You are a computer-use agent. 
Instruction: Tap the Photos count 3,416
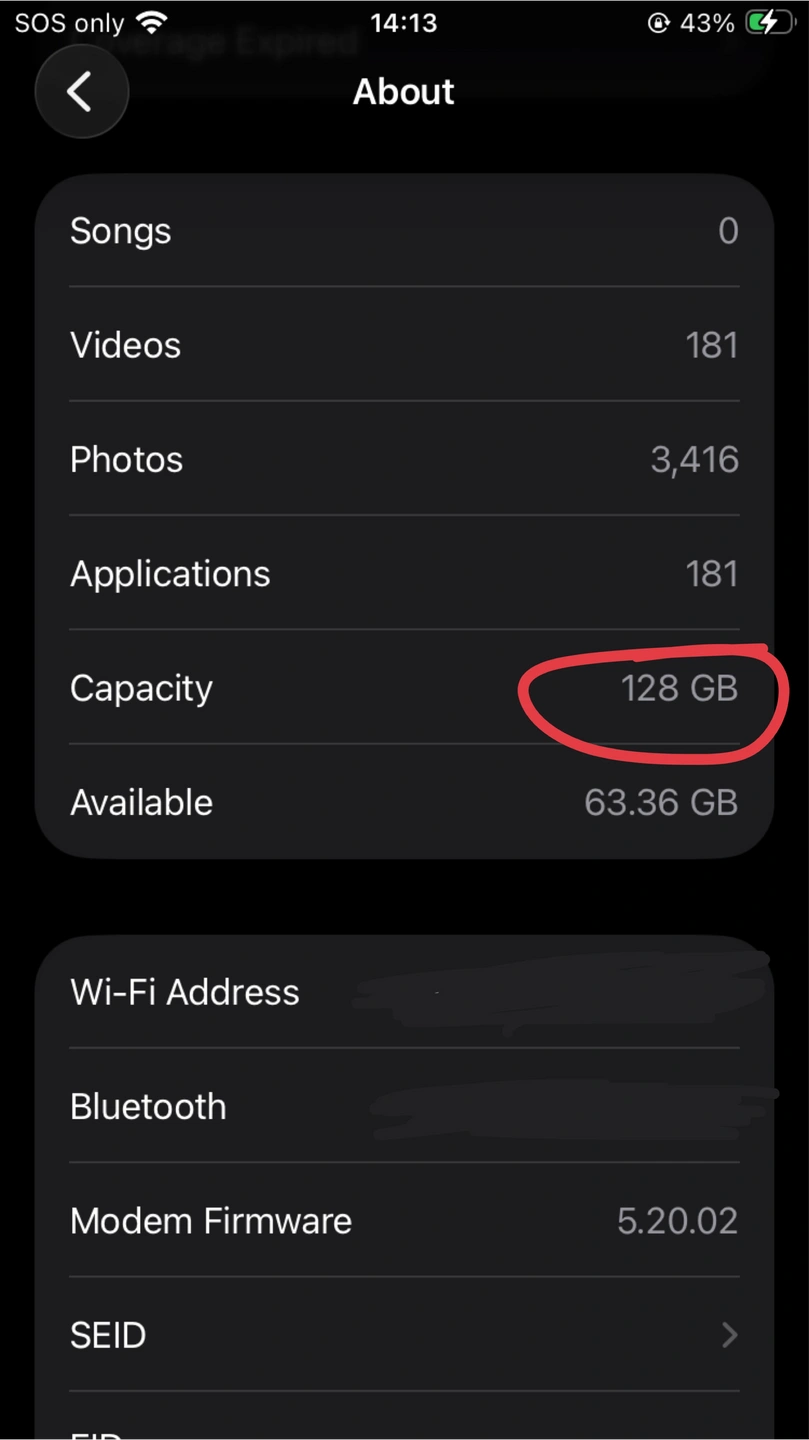(x=694, y=460)
